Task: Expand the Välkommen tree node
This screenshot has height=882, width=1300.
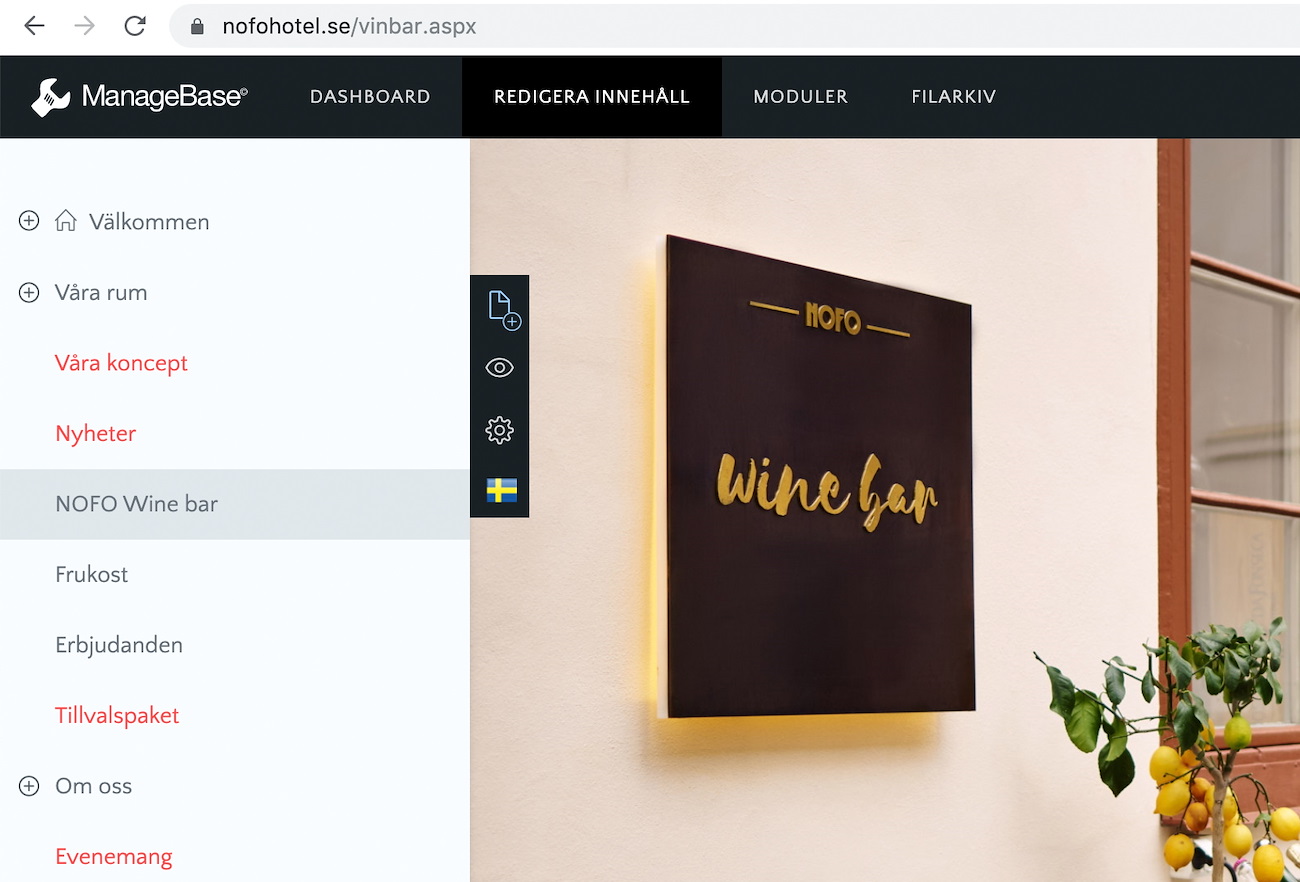Action: 29,221
